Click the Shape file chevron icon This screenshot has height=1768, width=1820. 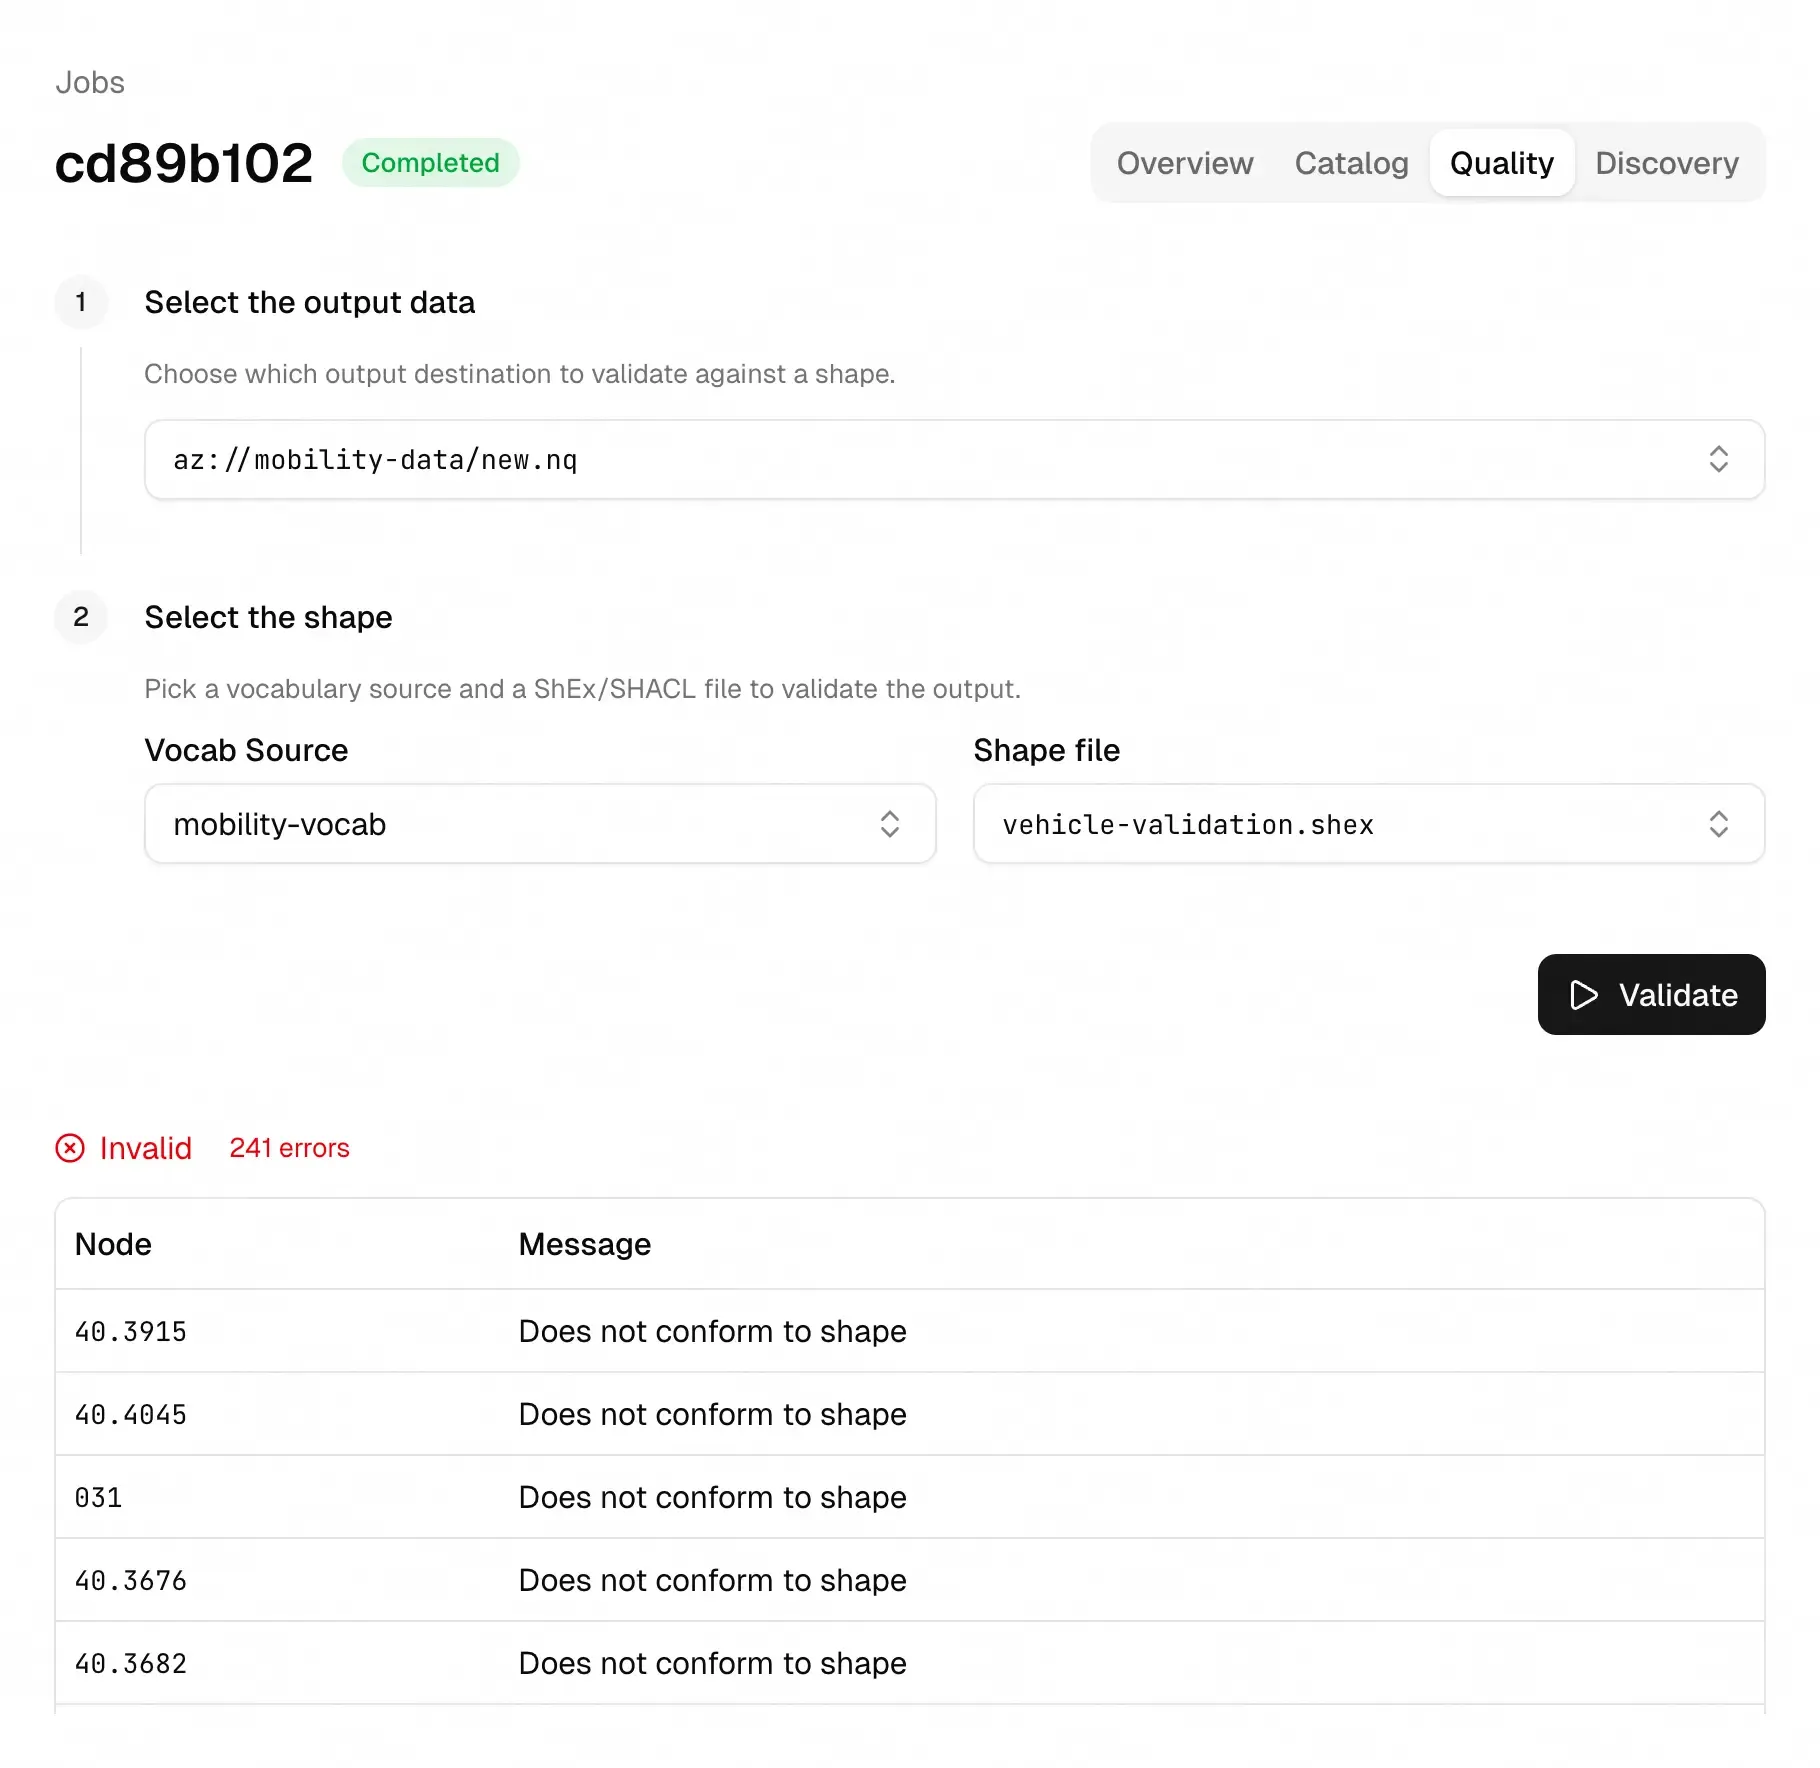click(x=1718, y=824)
